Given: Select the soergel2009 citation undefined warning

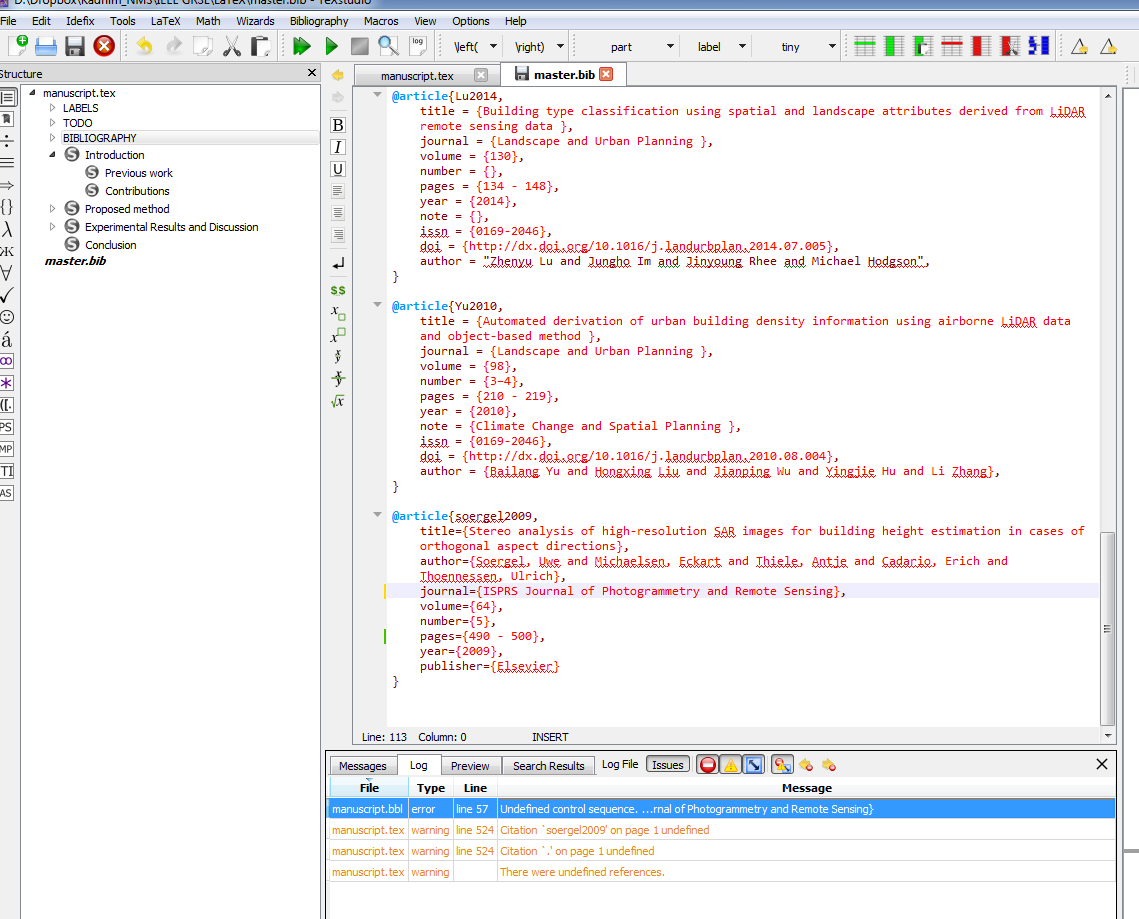Looking at the screenshot, I should tap(721, 830).
